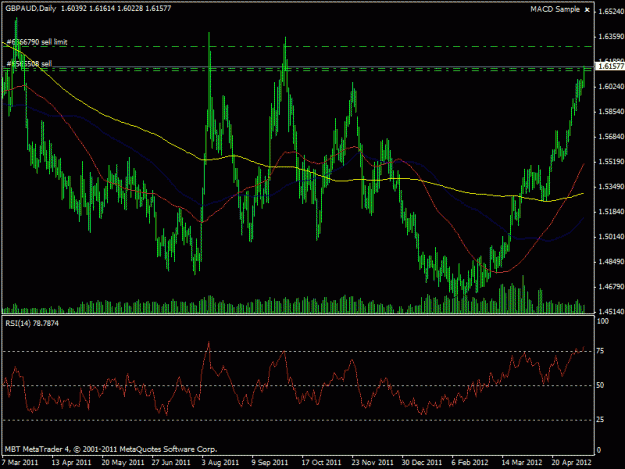
Task: Select the sell limit order label
Action: click(x=37, y=42)
